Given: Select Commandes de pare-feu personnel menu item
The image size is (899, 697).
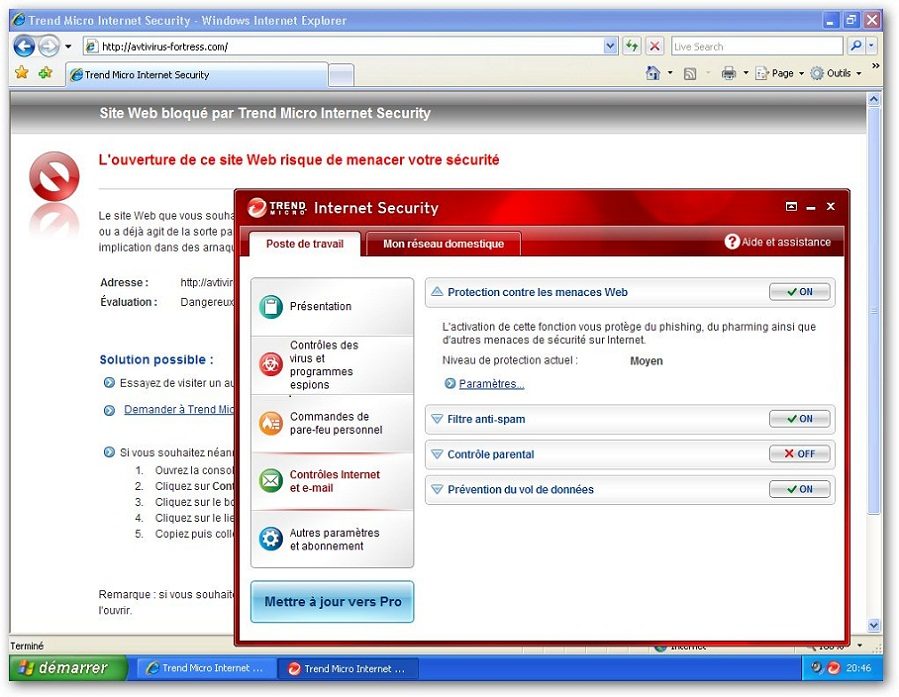Looking at the screenshot, I should click(332, 423).
